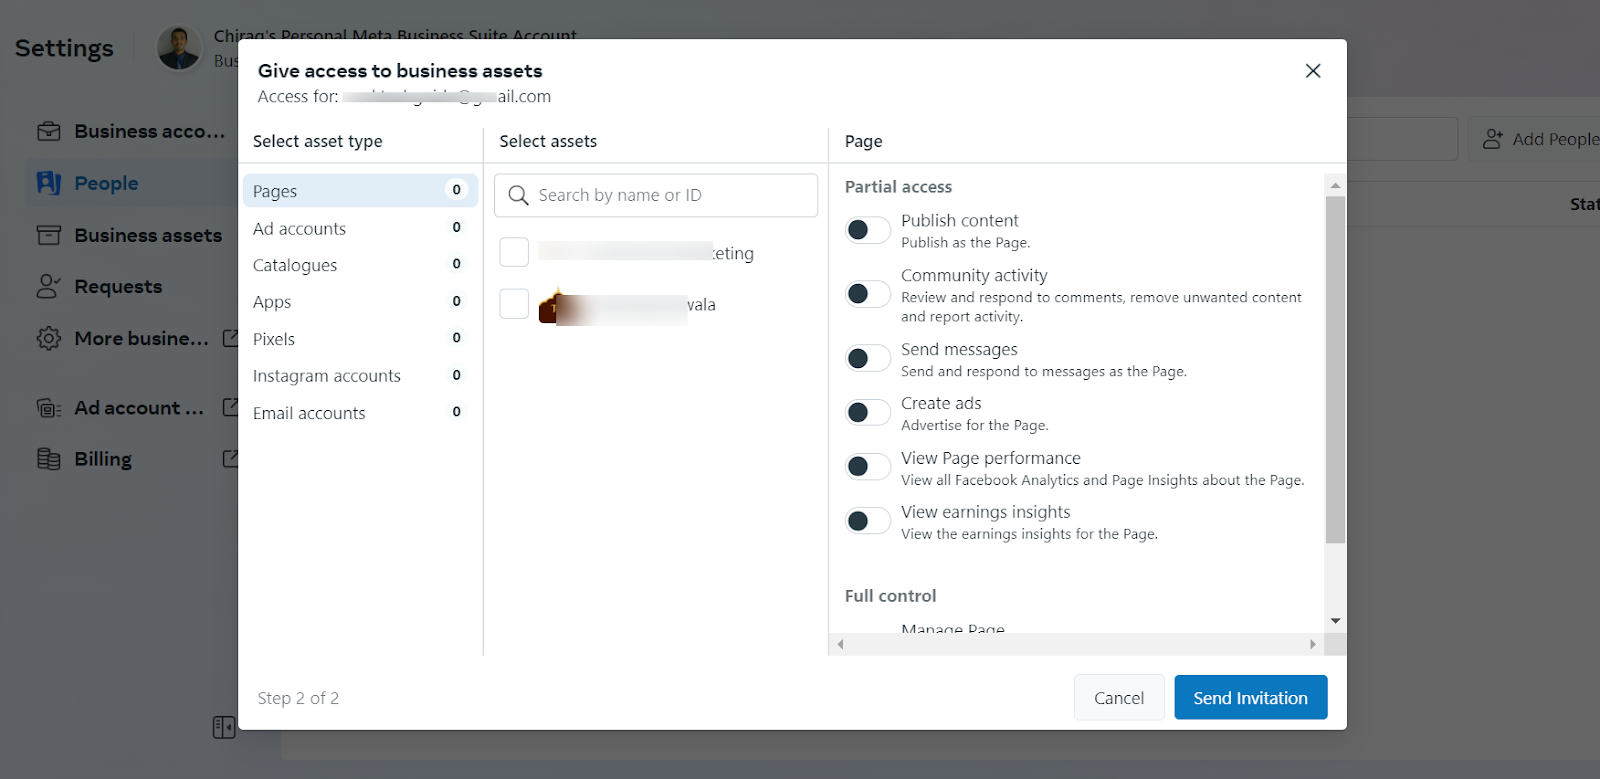
Task: Toggle Publish content permission
Action: pos(868,230)
